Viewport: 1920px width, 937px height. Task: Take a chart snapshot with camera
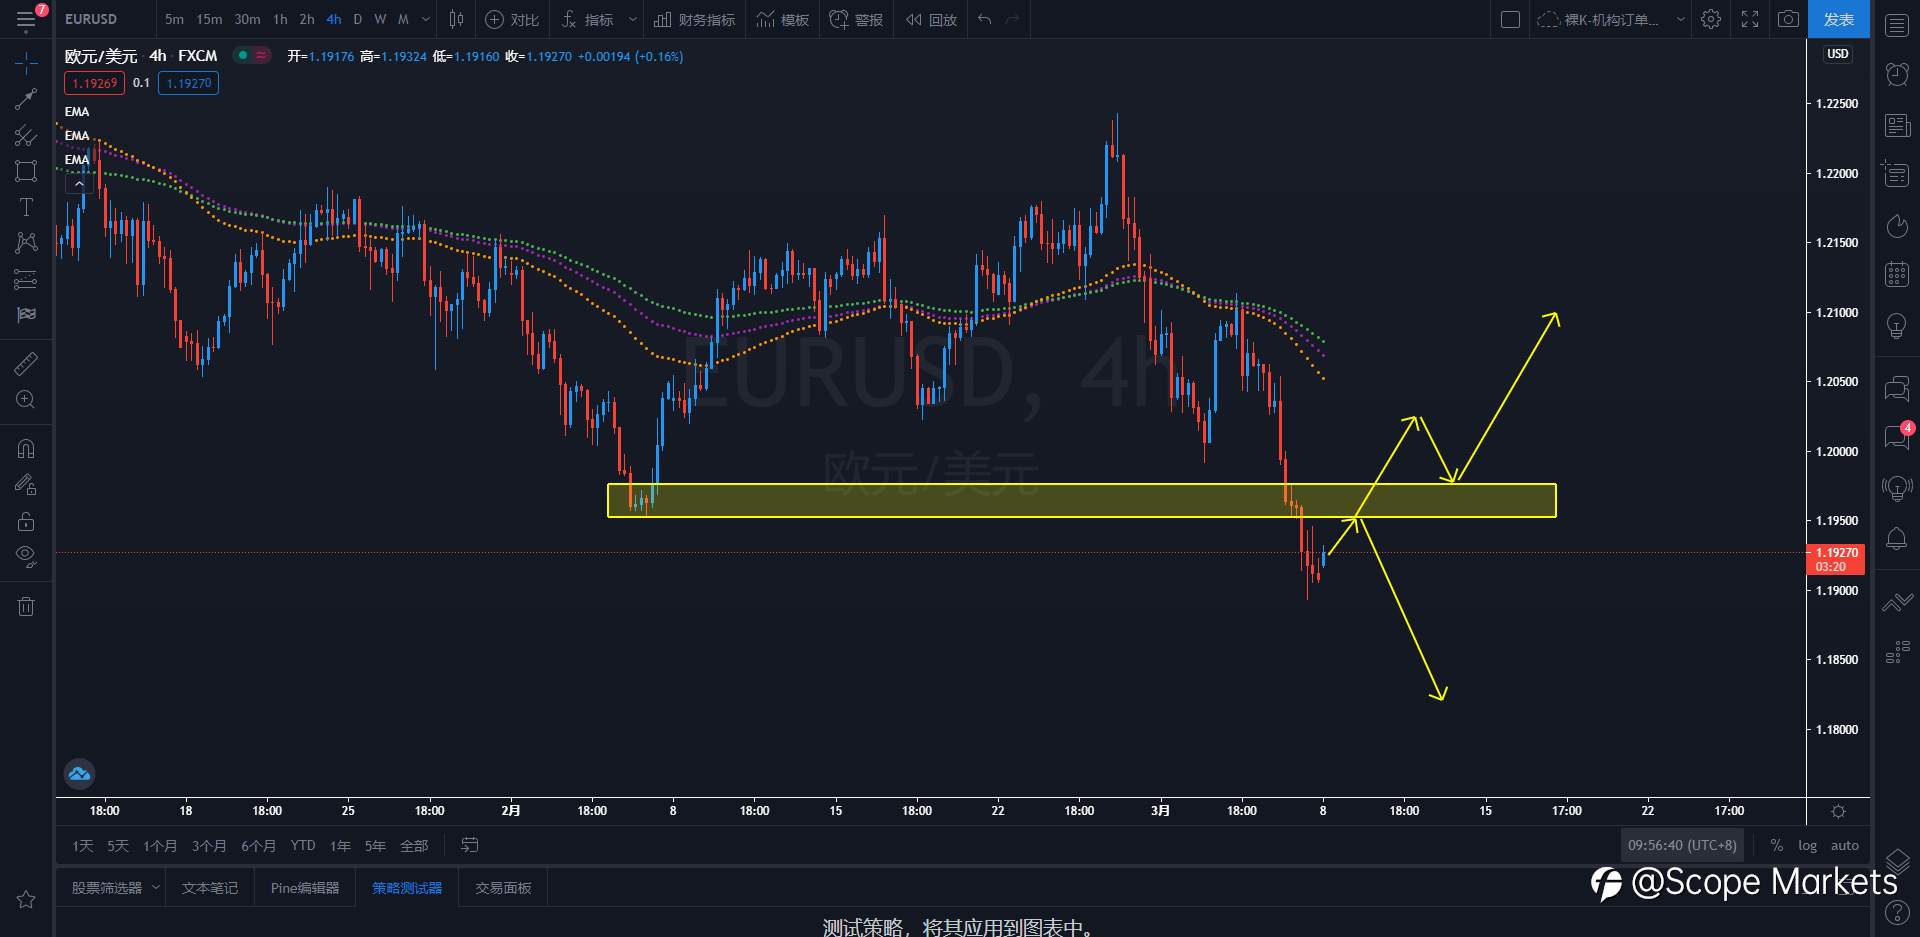pyautogui.click(x=1788, y=19)
